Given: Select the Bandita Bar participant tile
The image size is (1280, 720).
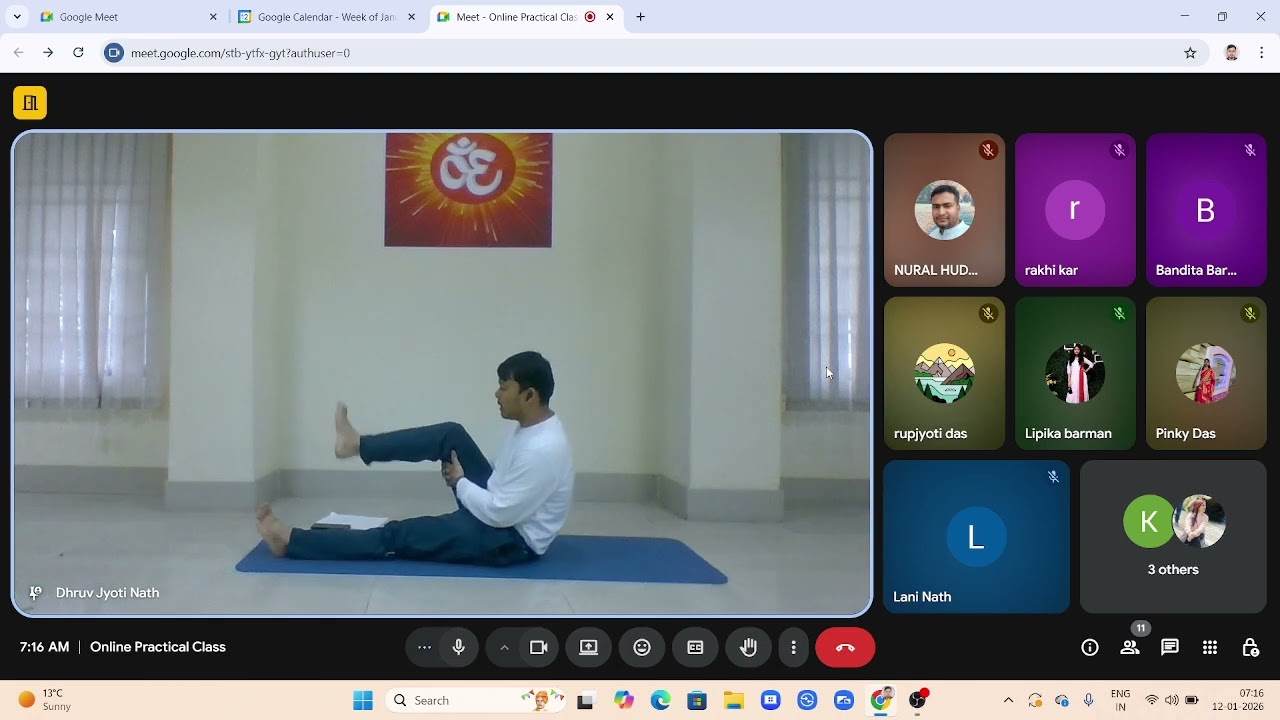Looking at the screenshot, I should [1206, 210].
